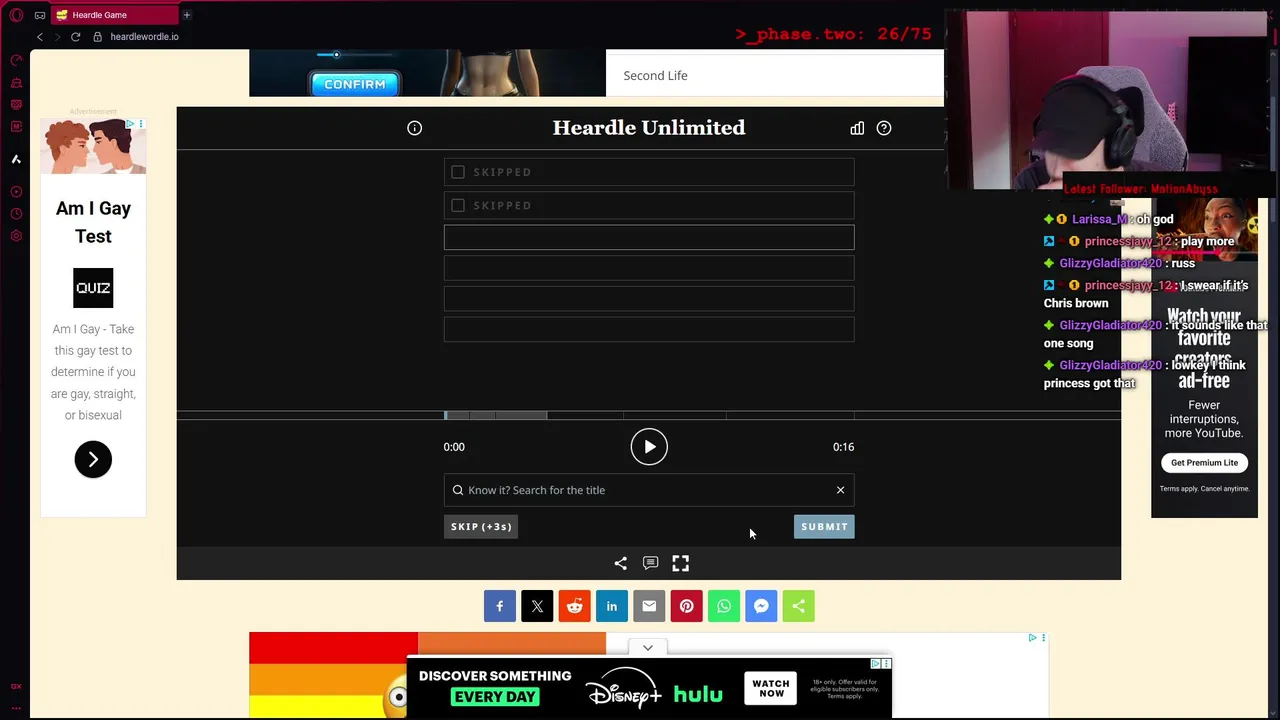Viewport: 1280px width, 720px height.
Task: Open the Second Life ad link
Action: [x=655, y=76]
